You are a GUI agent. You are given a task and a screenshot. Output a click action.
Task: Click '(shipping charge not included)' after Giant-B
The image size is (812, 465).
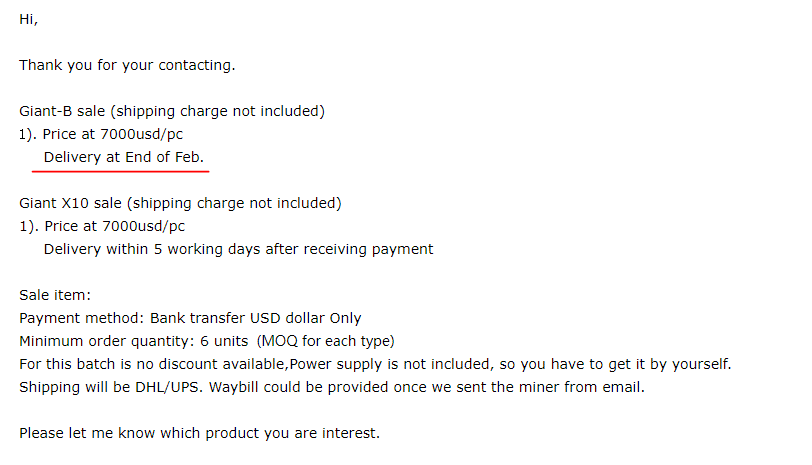(x=218, y=111)
